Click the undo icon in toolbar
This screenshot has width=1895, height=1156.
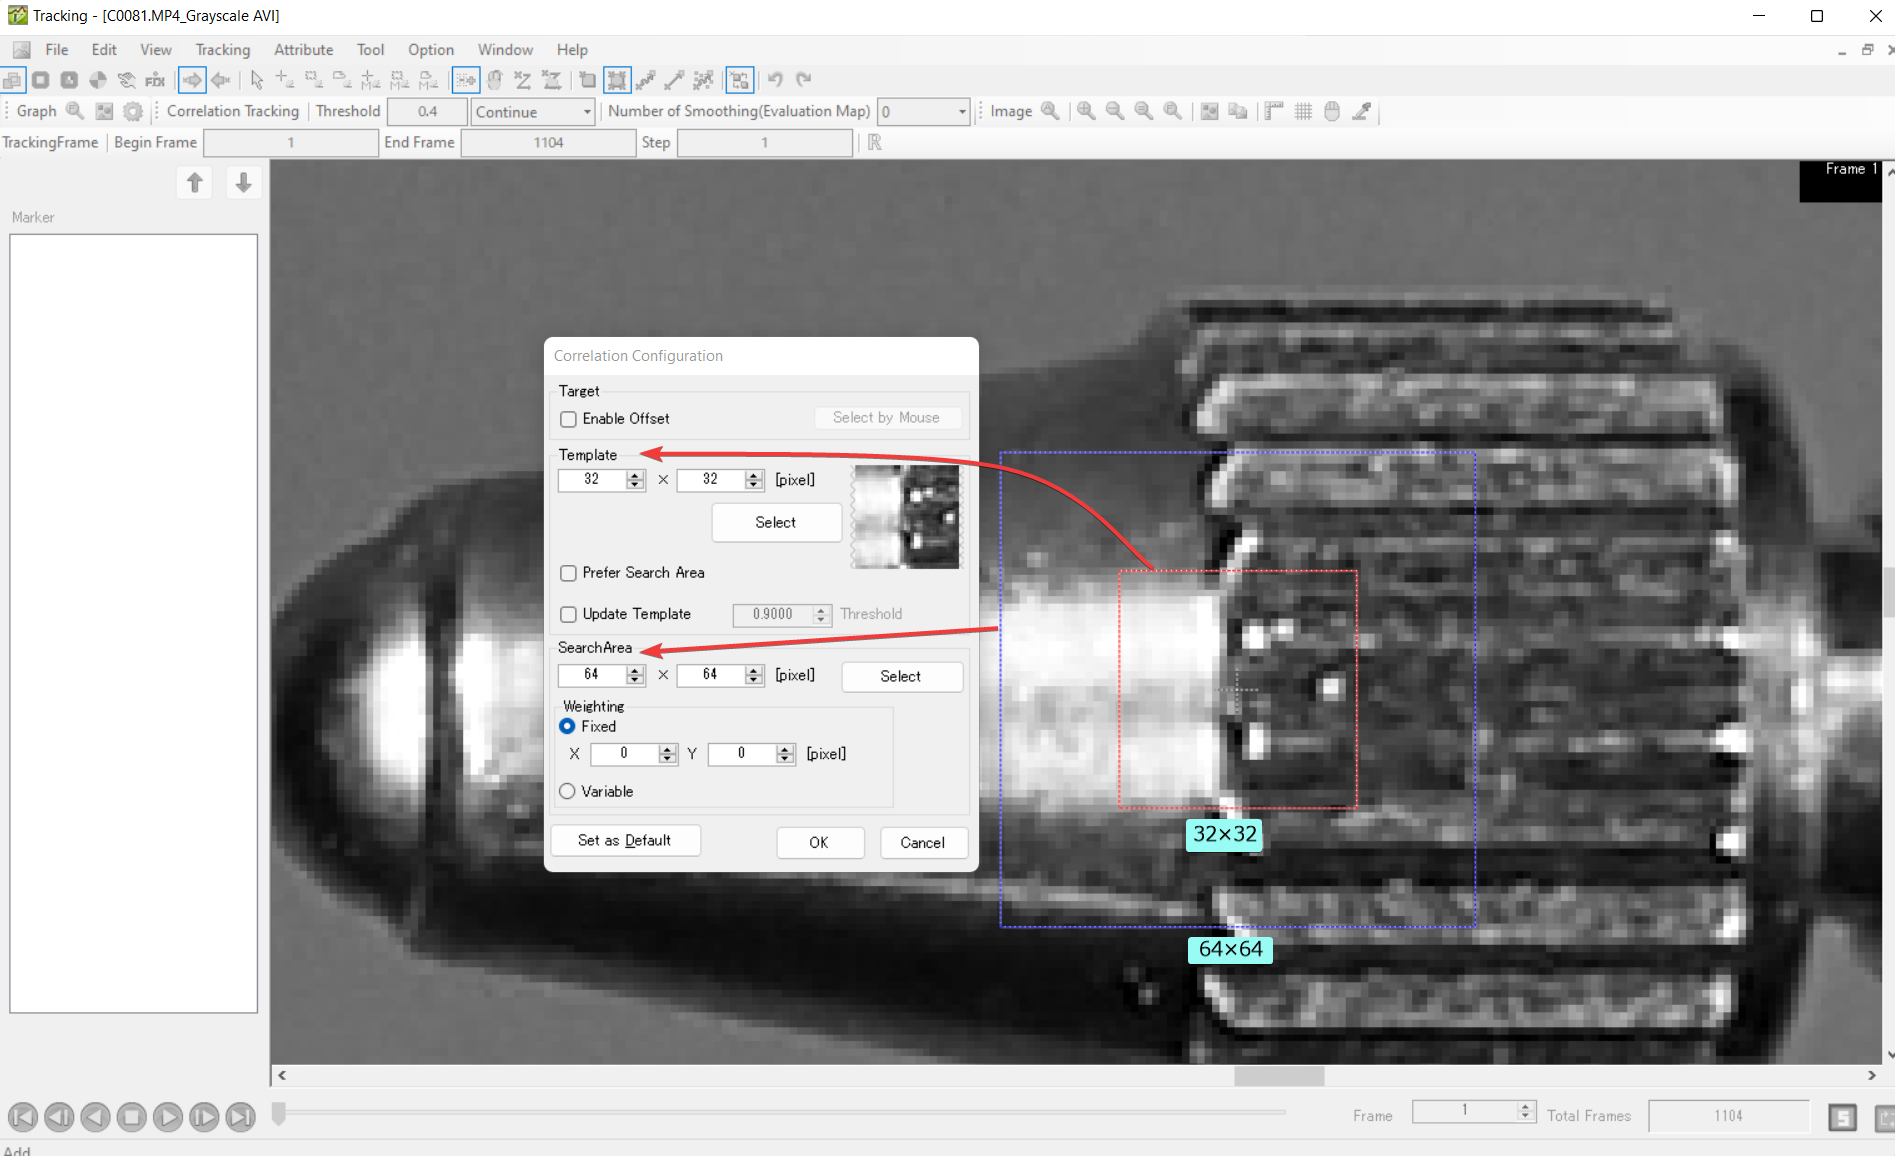coord(775,80)
